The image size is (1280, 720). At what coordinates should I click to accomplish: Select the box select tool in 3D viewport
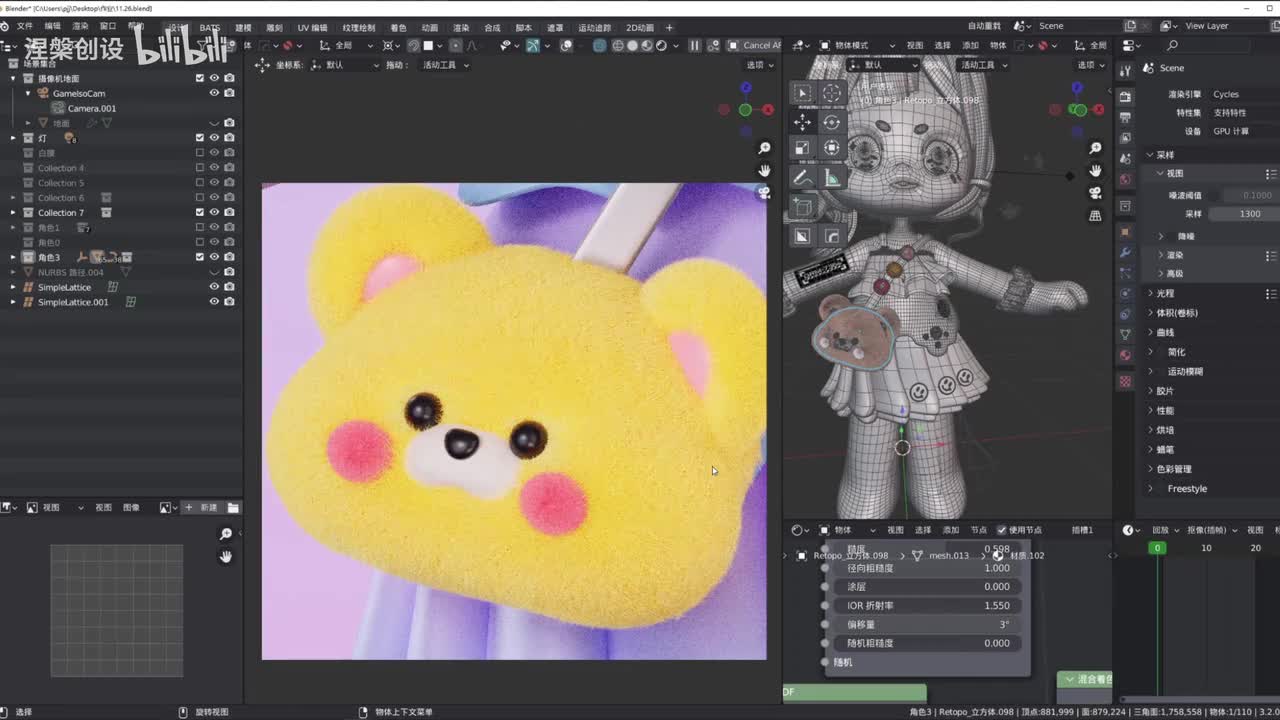[802, 93]
